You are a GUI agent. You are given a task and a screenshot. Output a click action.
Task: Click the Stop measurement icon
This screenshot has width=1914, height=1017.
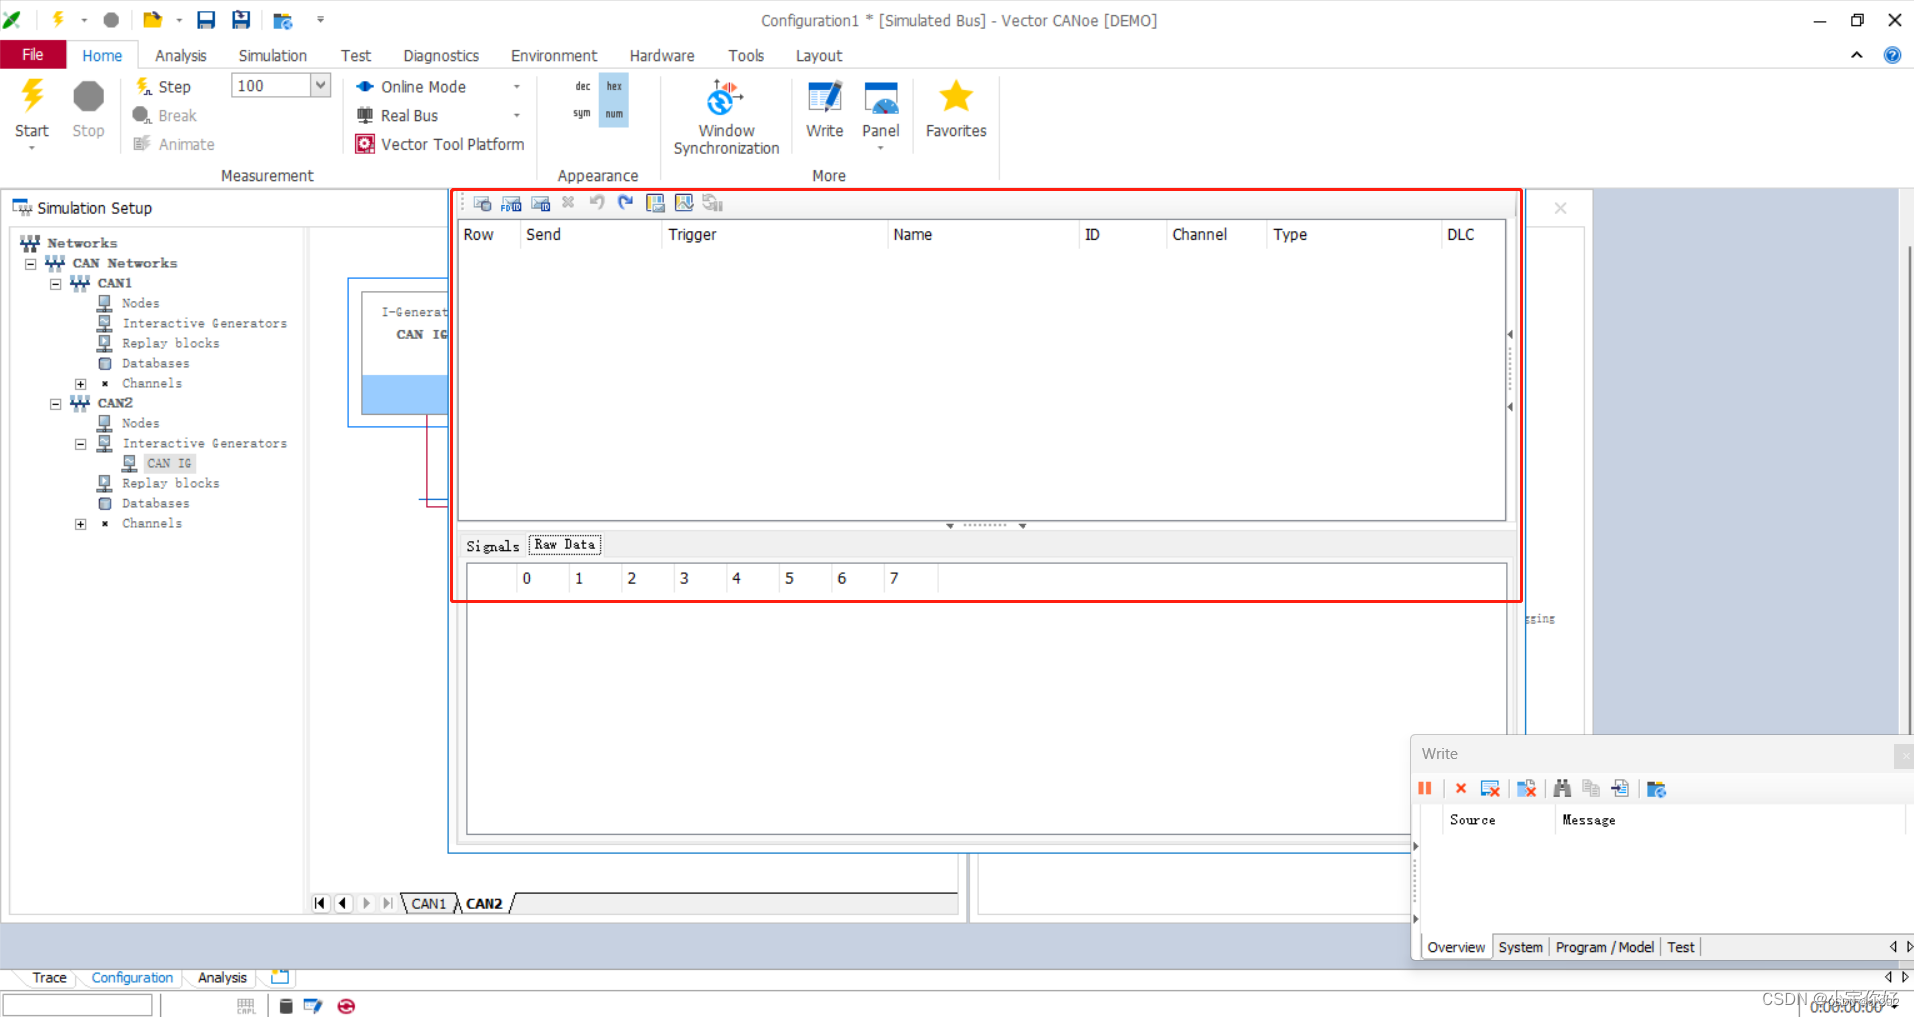88,109
